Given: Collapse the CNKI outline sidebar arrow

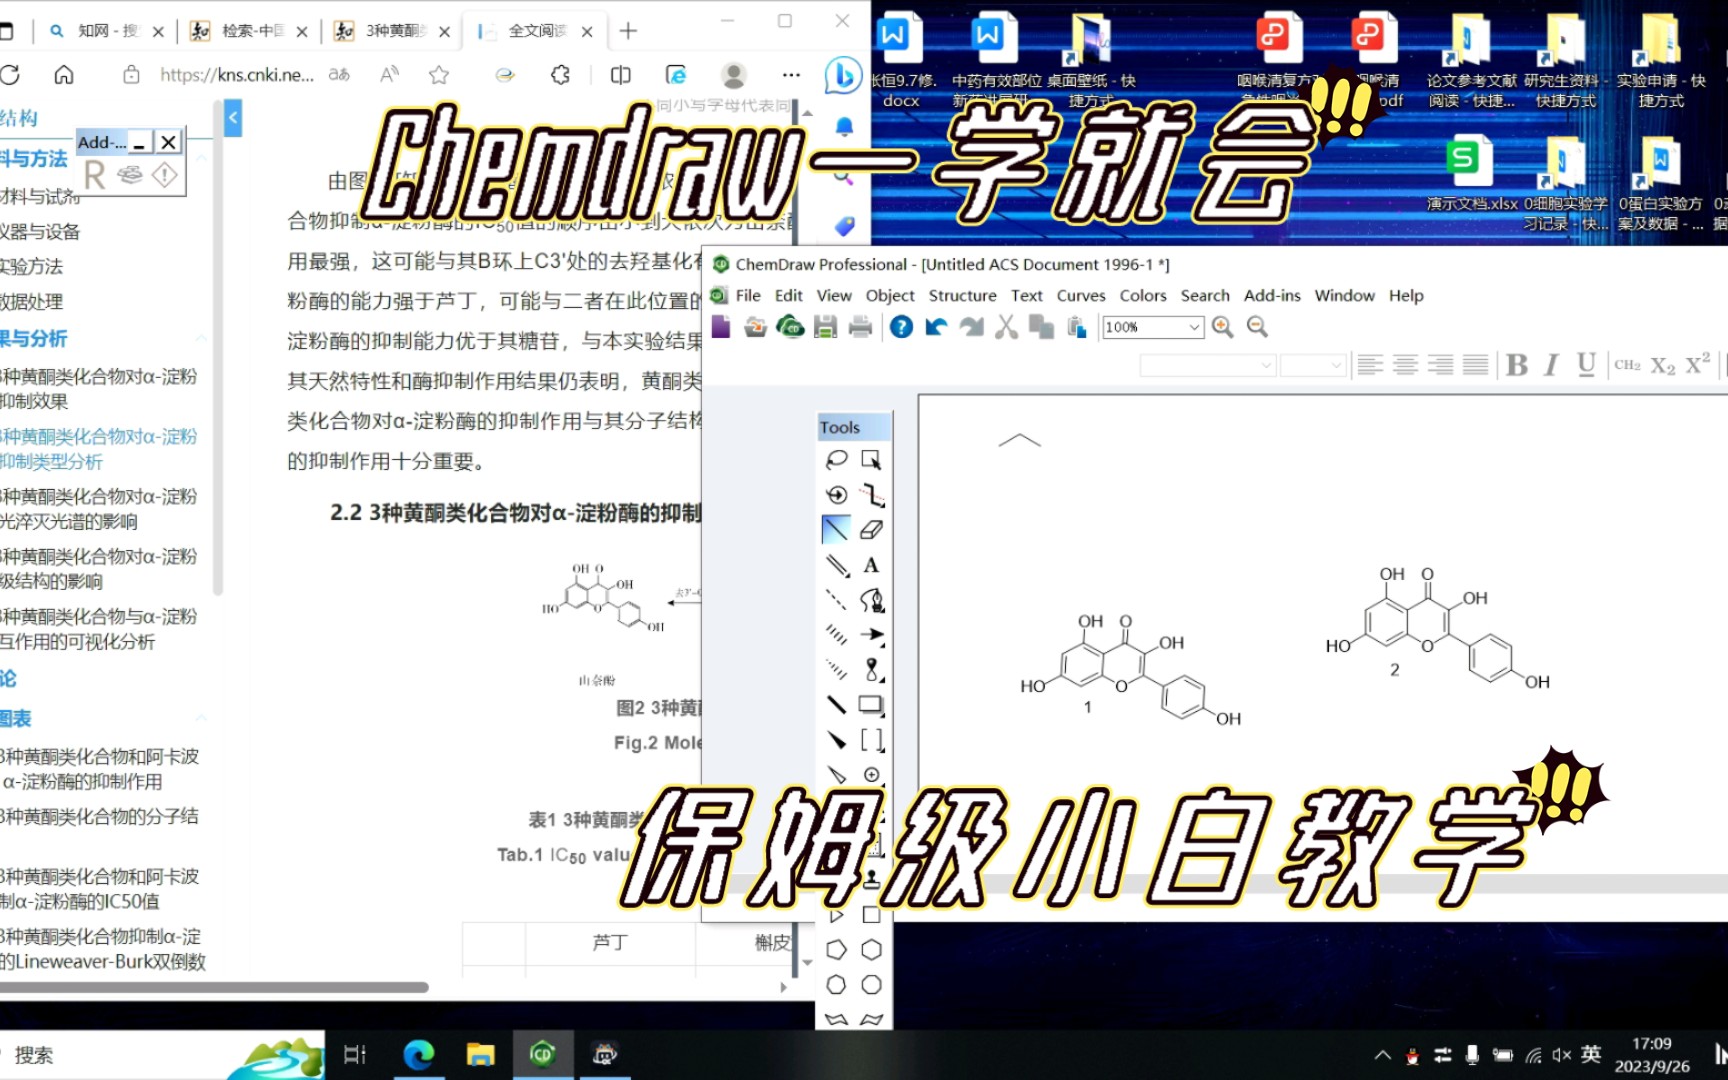Looking at the screenshot, I should coord(232,118).
